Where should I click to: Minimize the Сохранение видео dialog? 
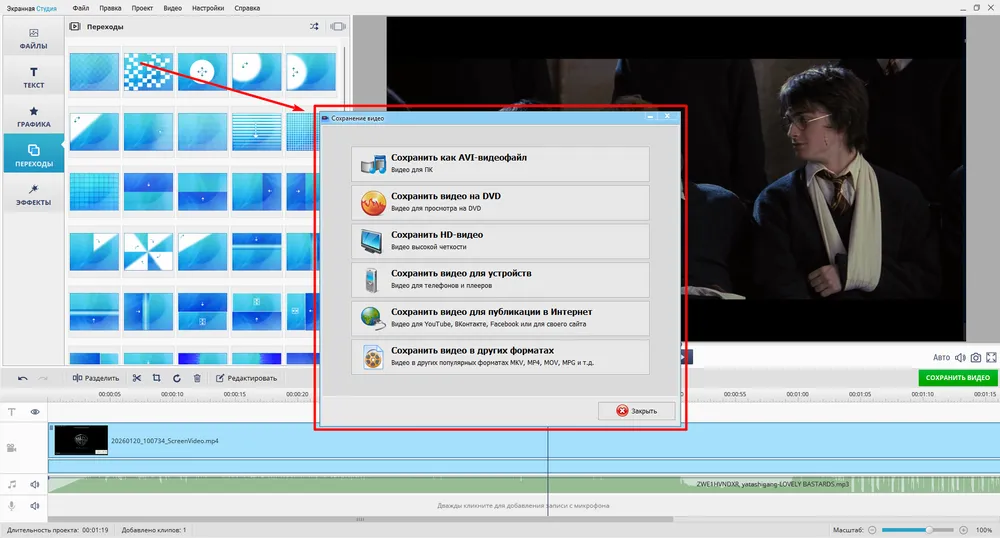click(650, 116)
